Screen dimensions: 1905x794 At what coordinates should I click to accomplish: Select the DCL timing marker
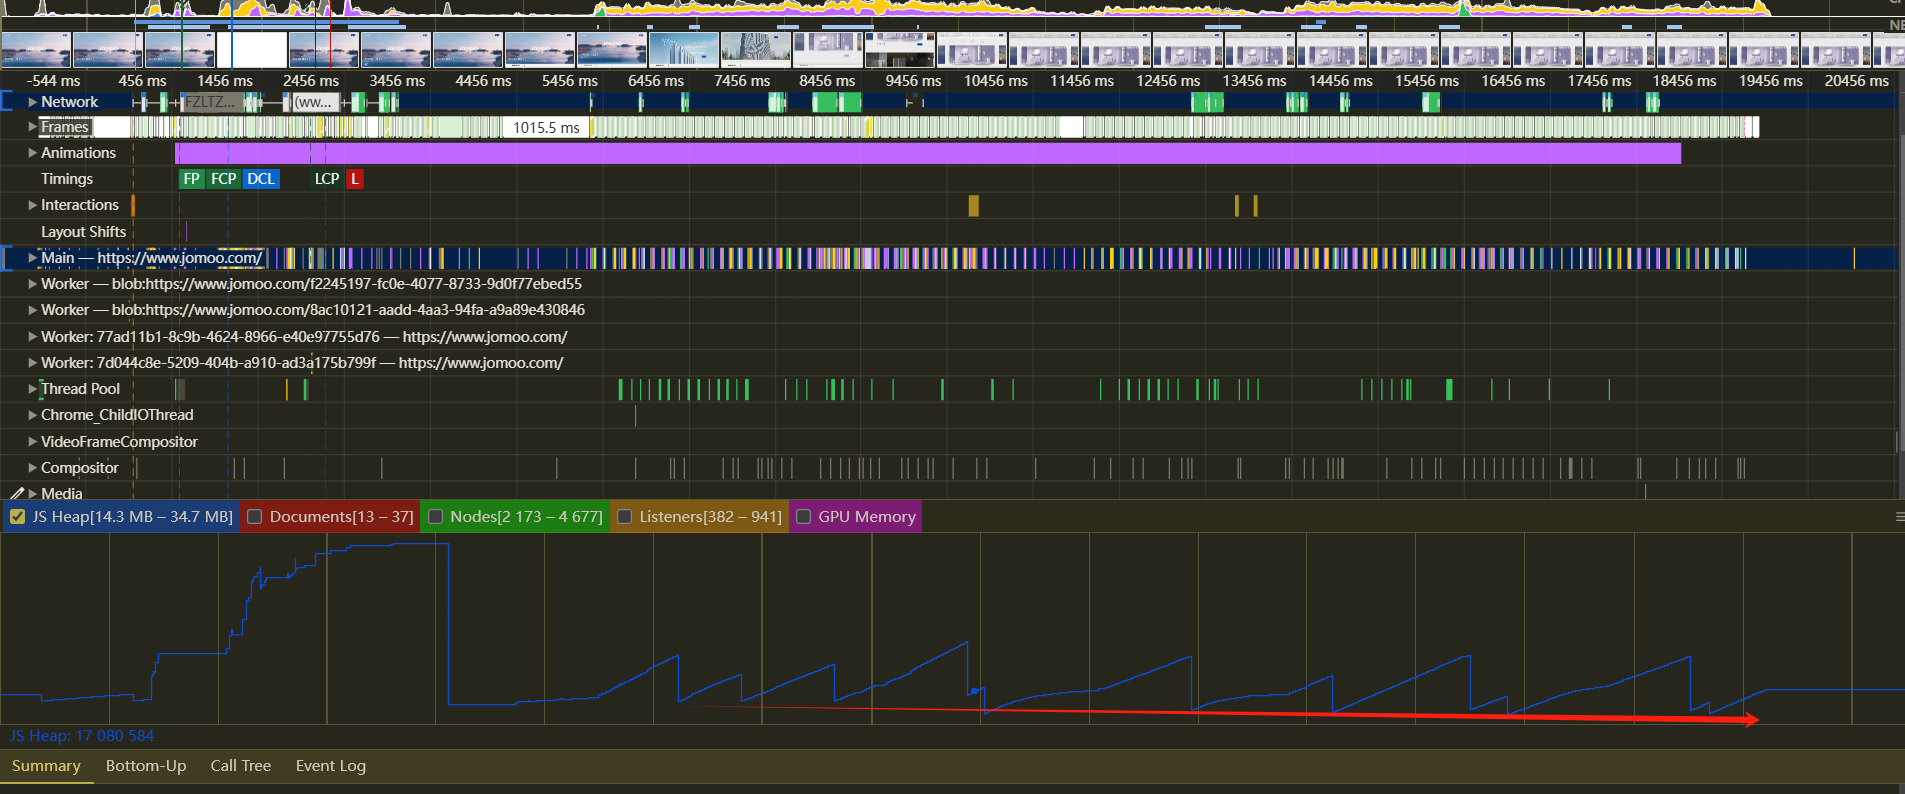[x=261, y=179]
